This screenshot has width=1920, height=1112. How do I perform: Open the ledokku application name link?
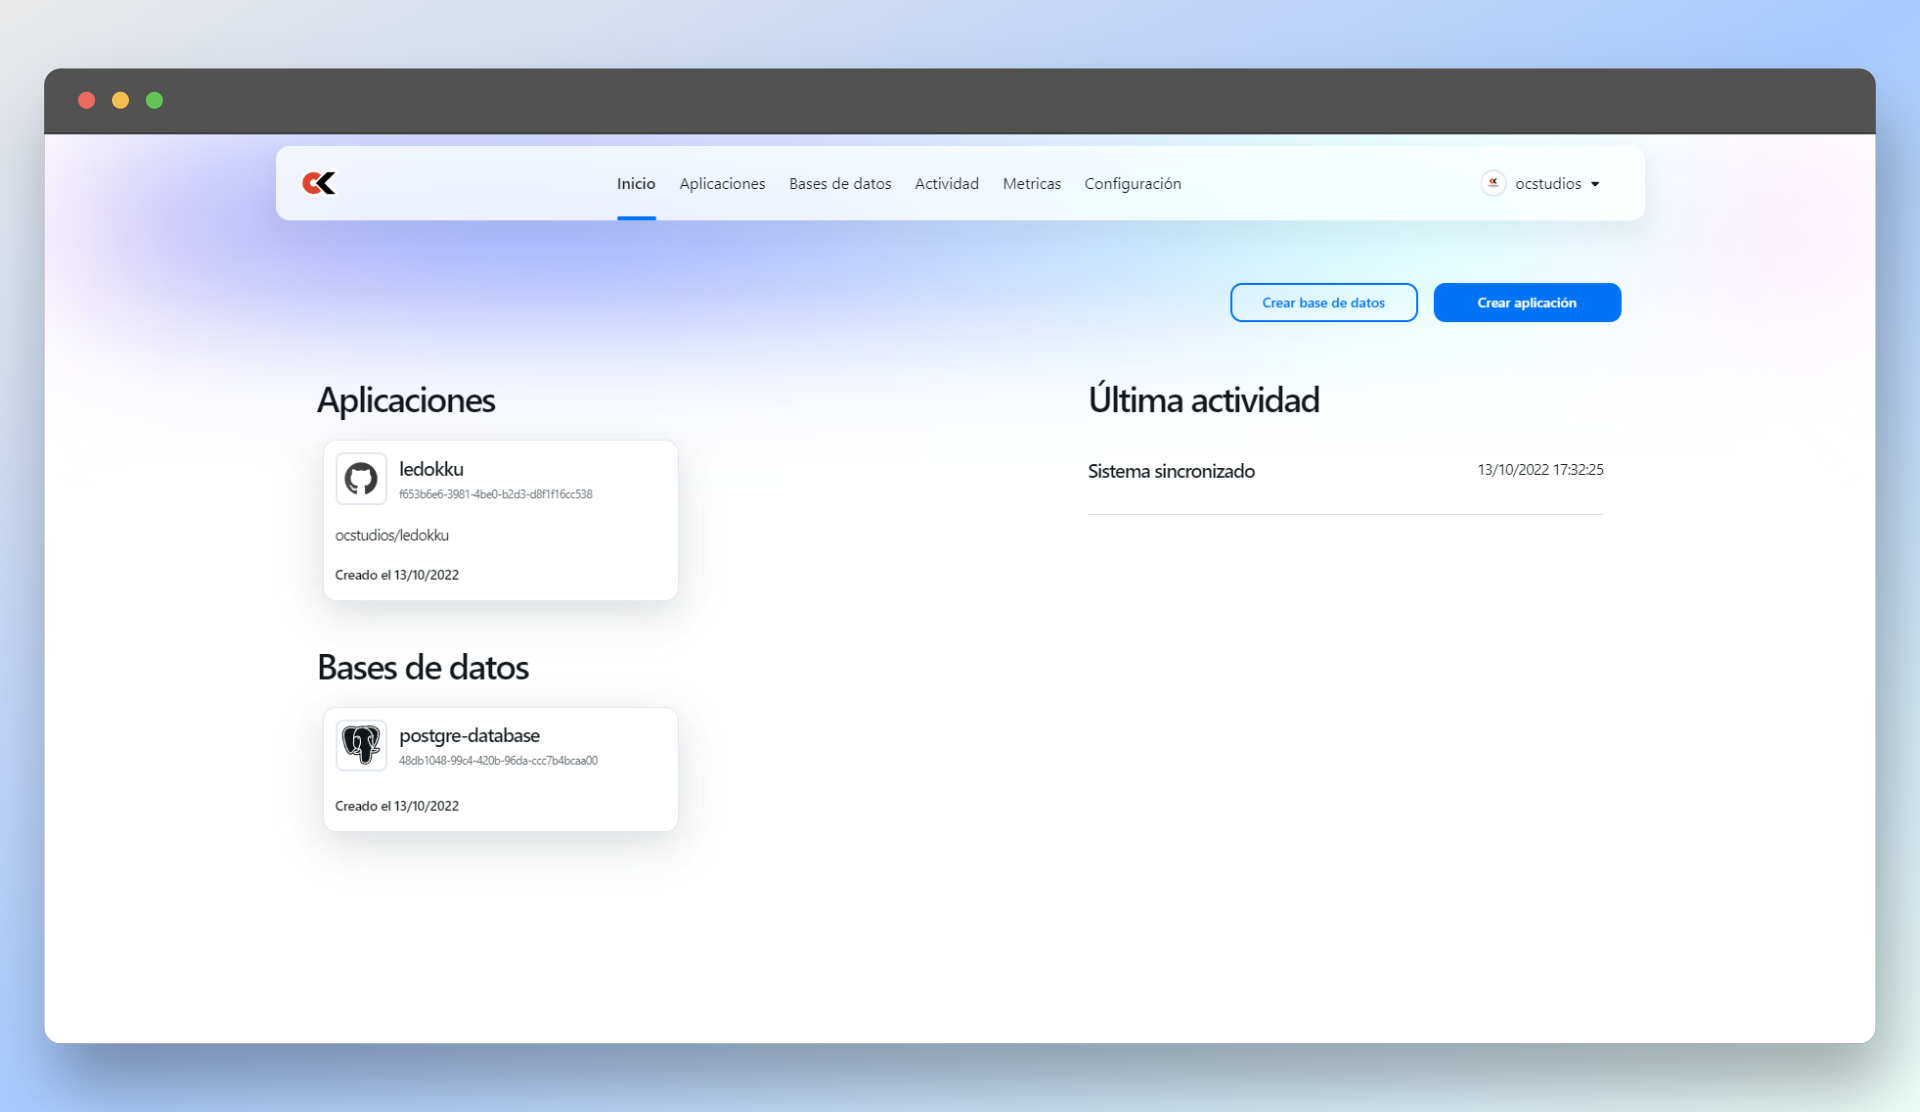(x=431, y=469)
